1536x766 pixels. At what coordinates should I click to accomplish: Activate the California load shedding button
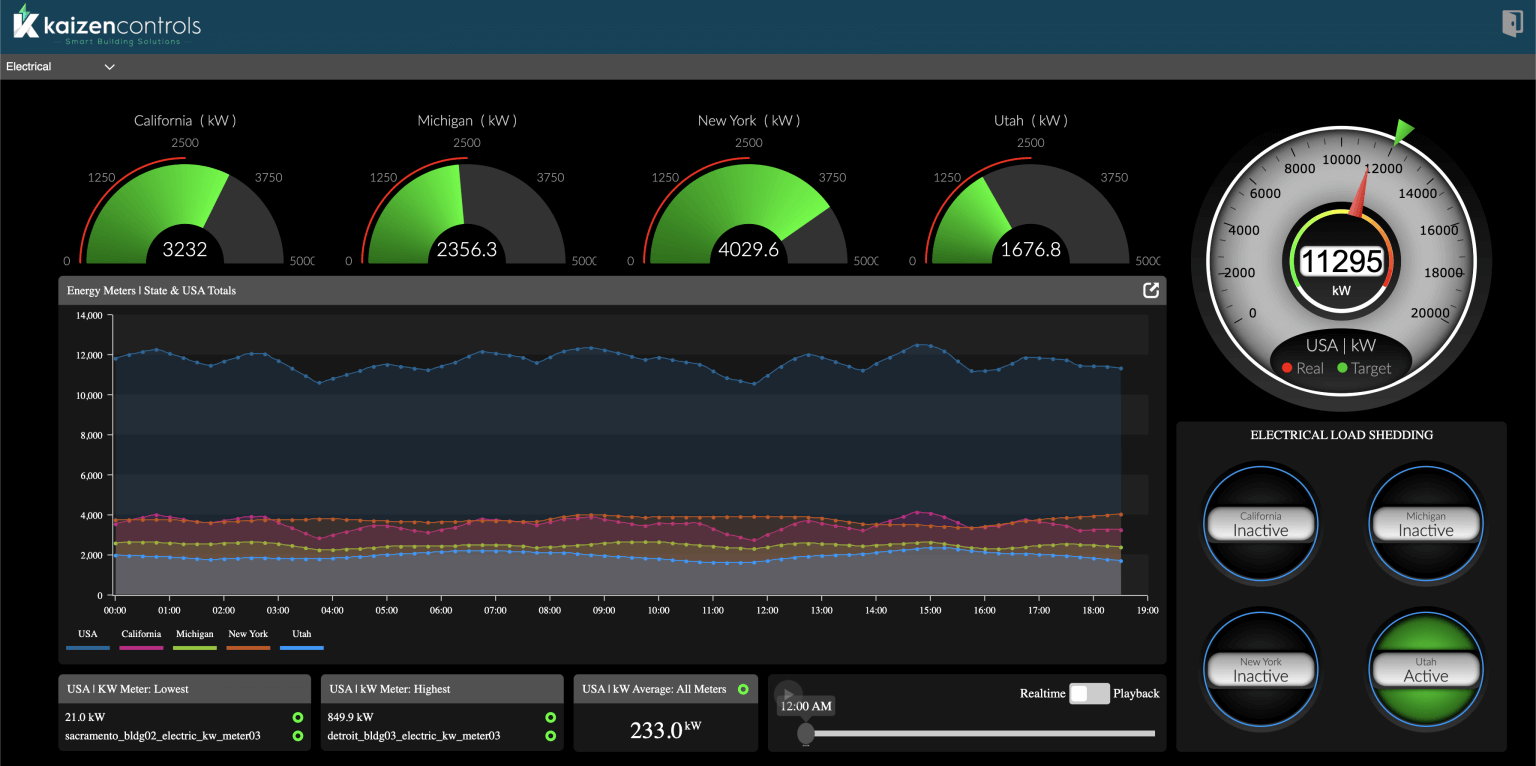(1261, 523)
